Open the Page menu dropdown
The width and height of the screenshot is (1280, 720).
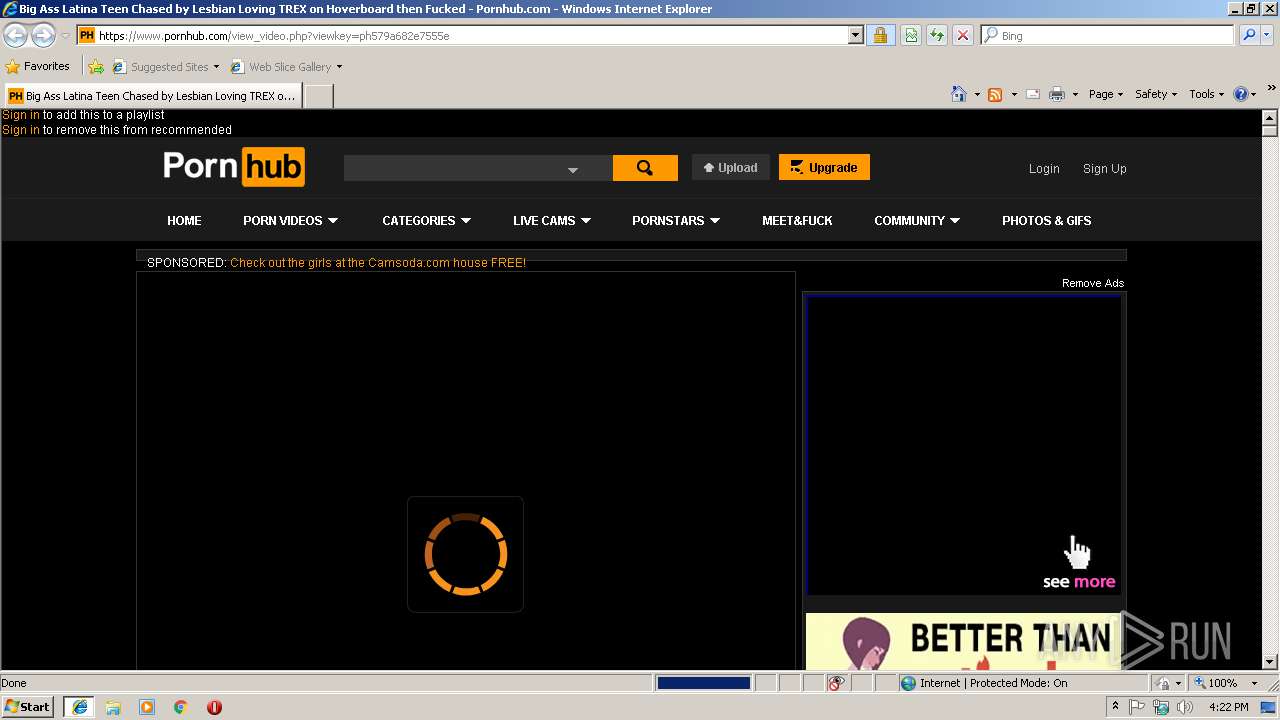[1106, 94]
